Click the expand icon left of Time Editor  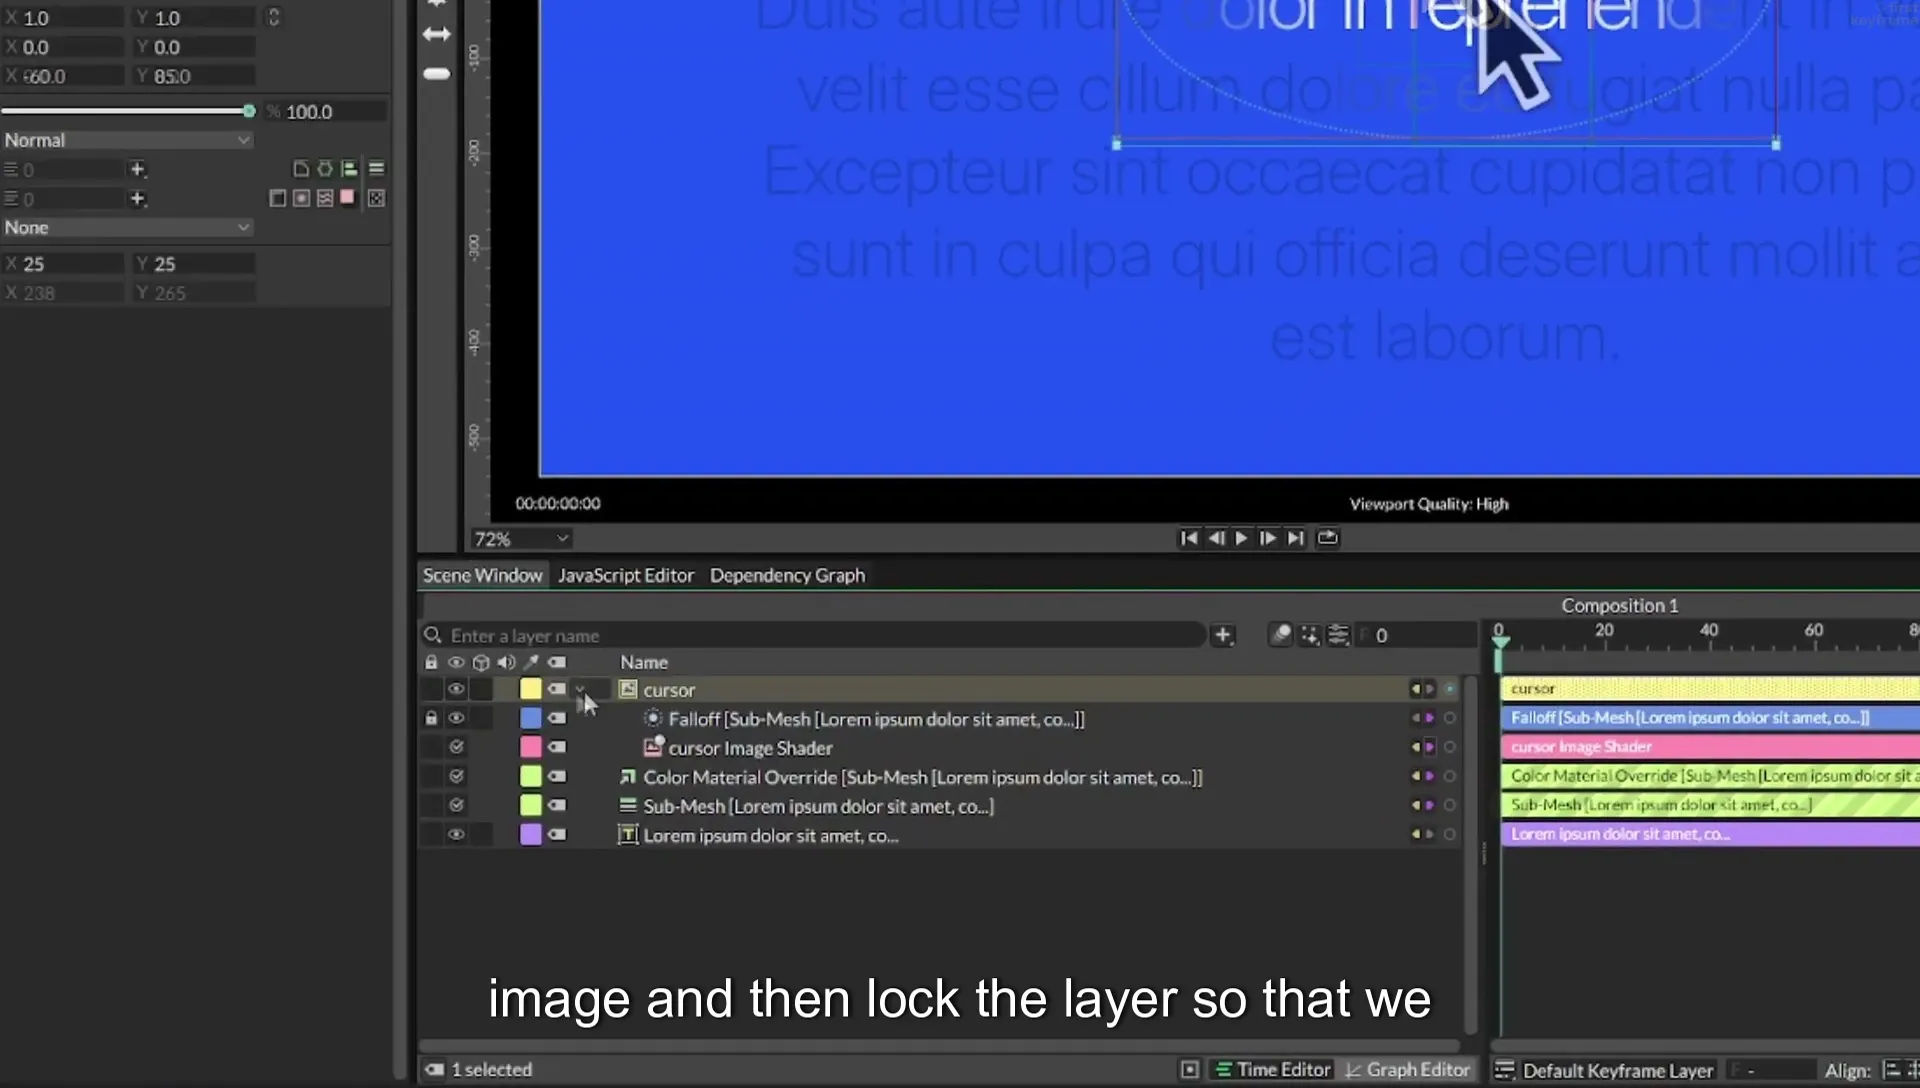(x=1189, y=1070)
